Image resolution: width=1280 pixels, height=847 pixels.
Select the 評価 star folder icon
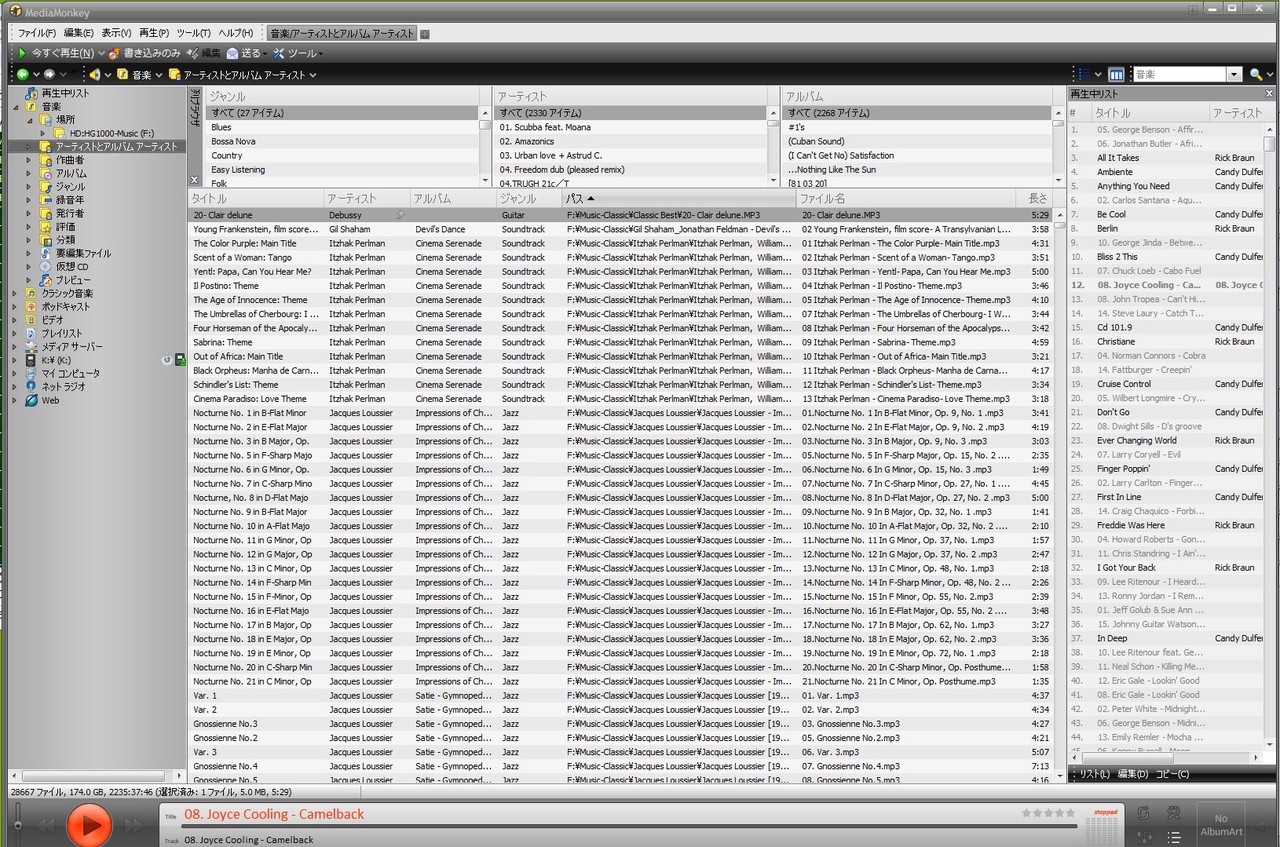[x=47, y=227]
